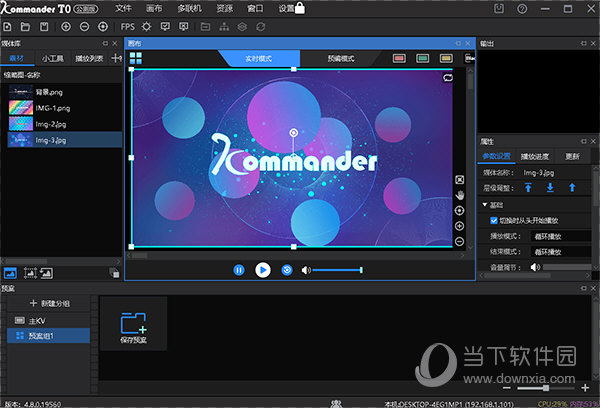600x408 pixels.
Task: Click the red screen color swatch
Action: click(399, 58)
